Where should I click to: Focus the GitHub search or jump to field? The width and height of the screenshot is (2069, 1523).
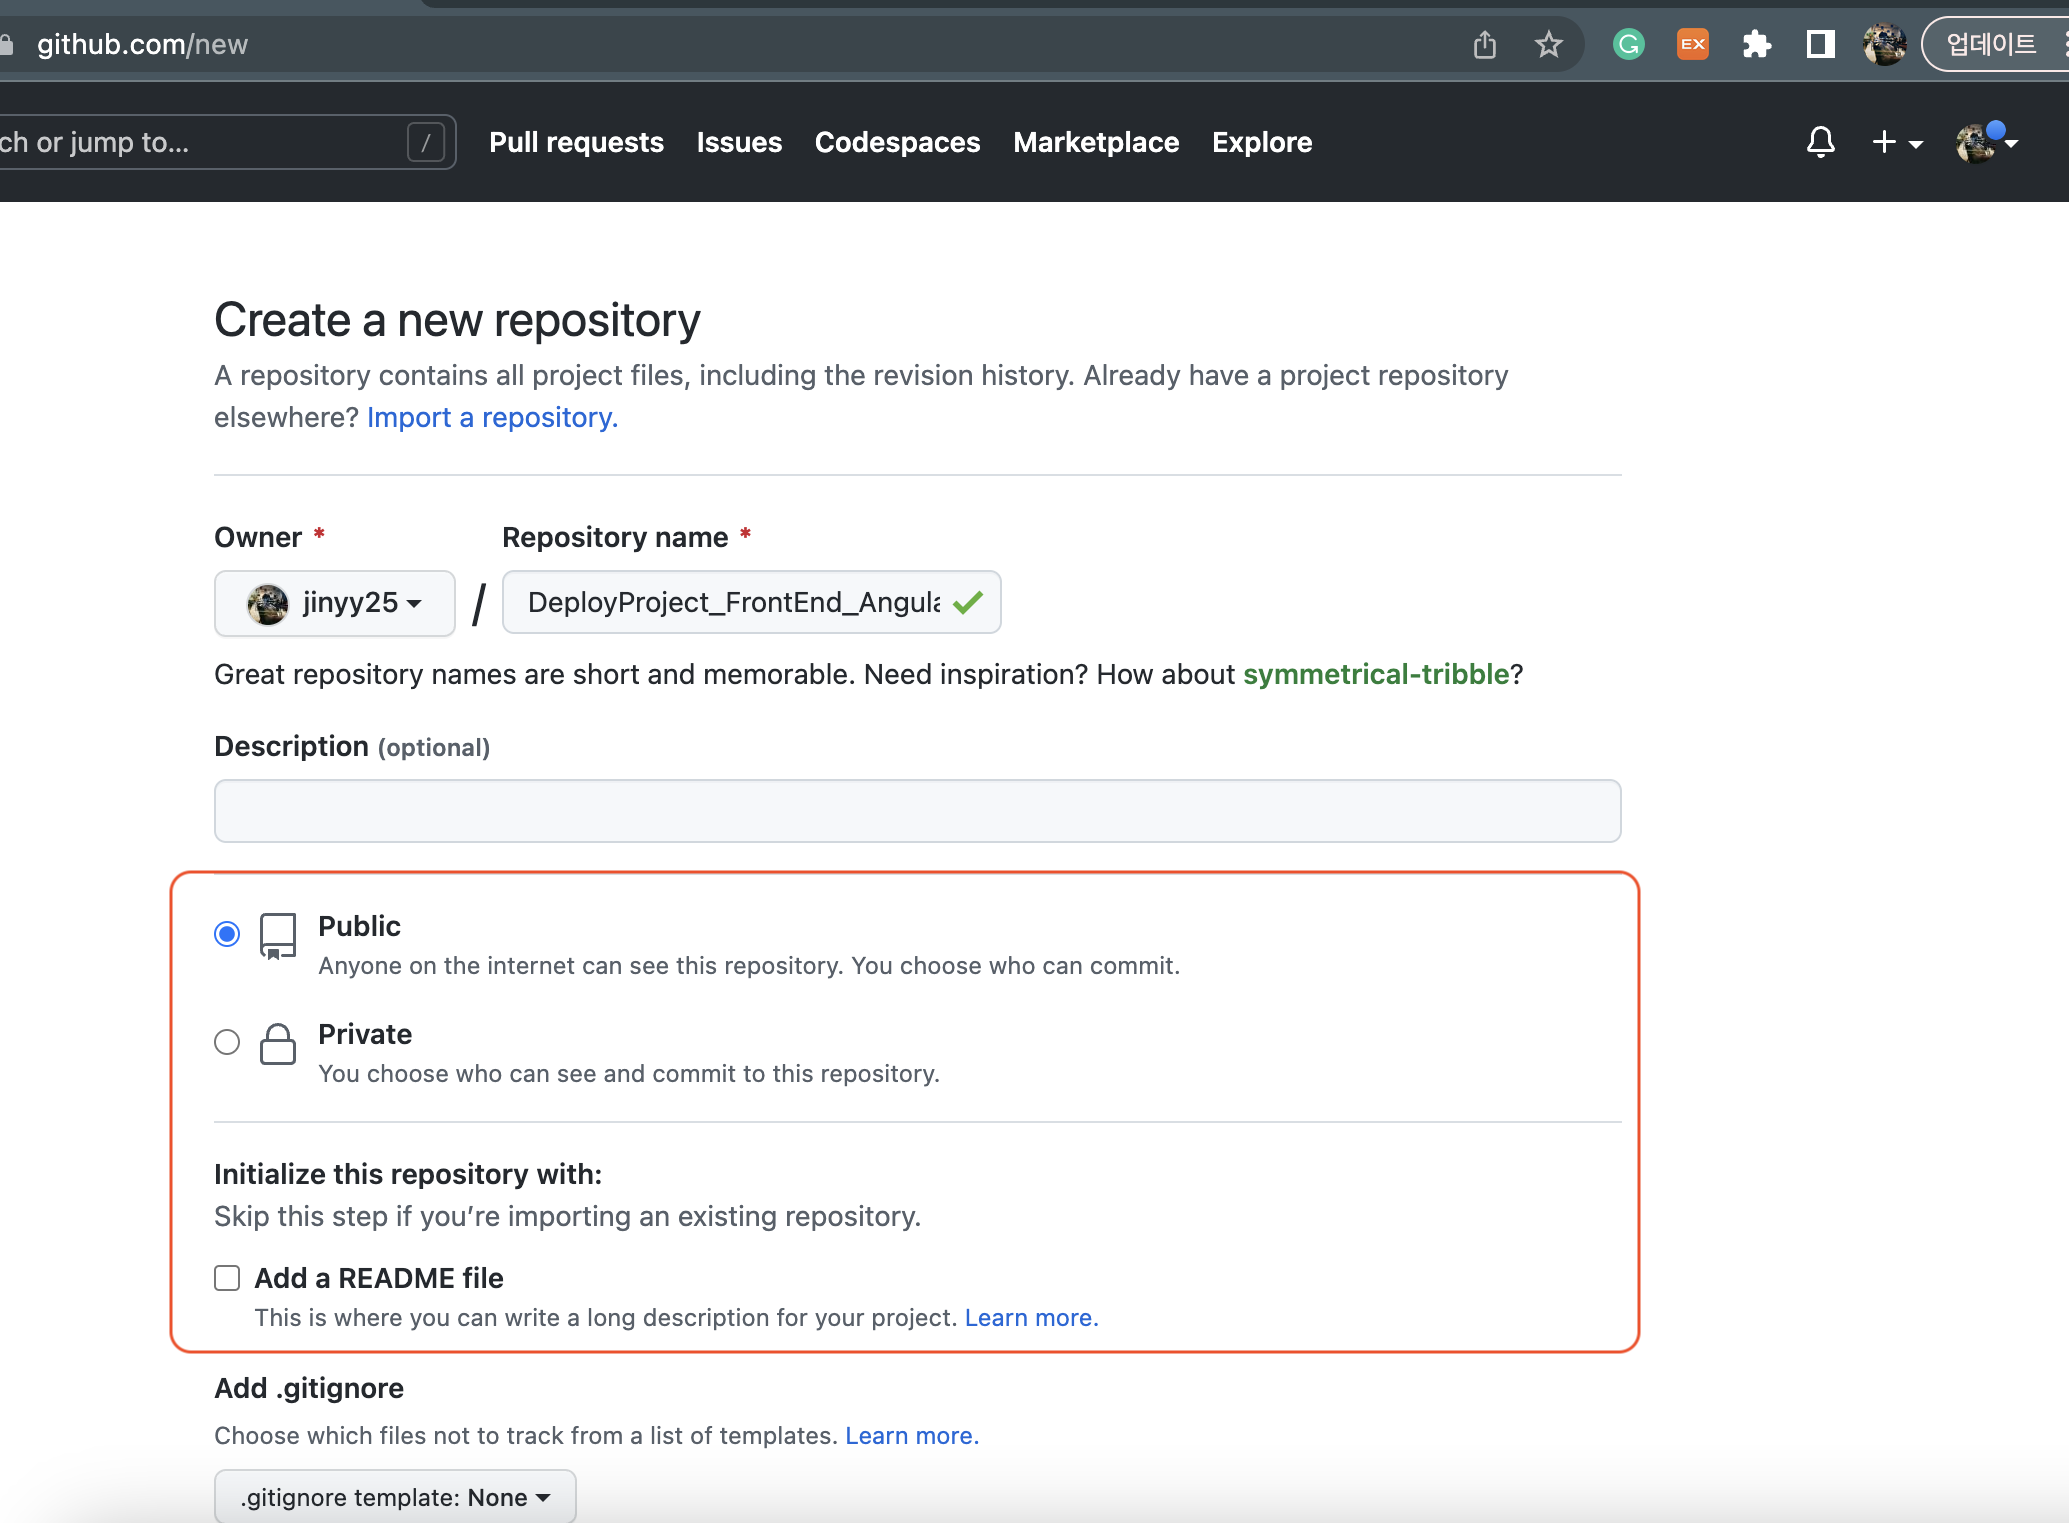(228, 142)
